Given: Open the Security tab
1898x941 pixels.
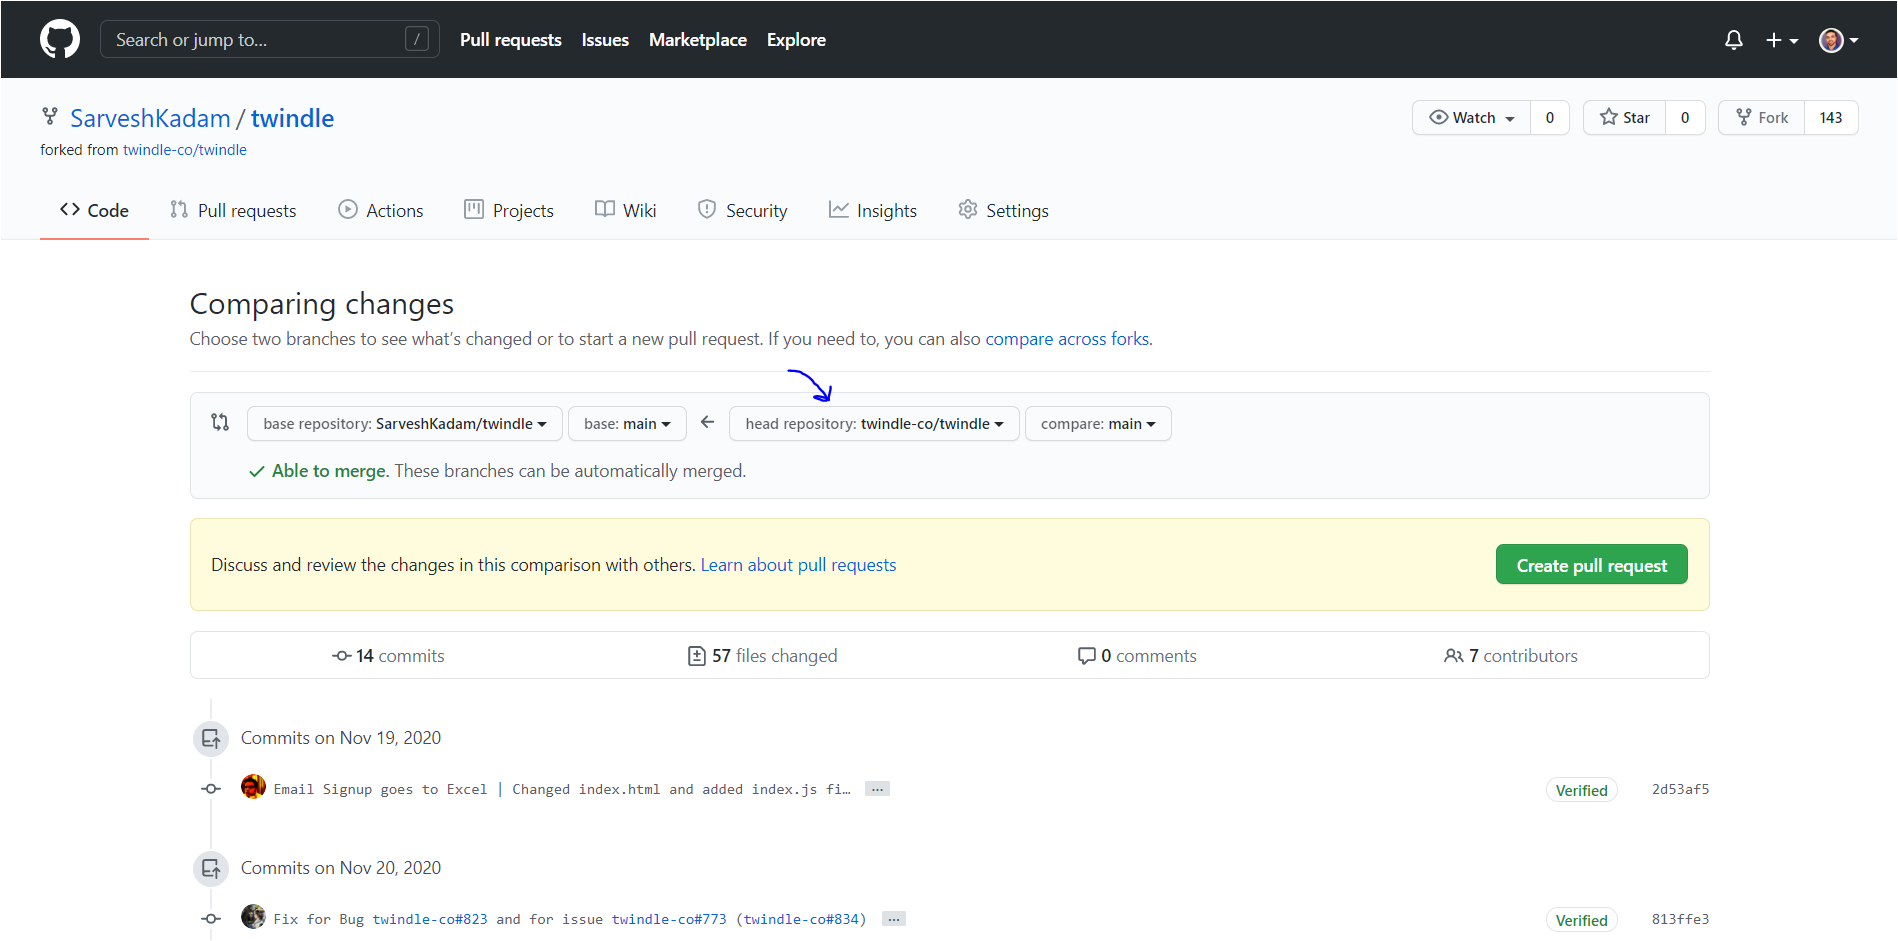Looking at the screenshot, I should tap(742, 211).
